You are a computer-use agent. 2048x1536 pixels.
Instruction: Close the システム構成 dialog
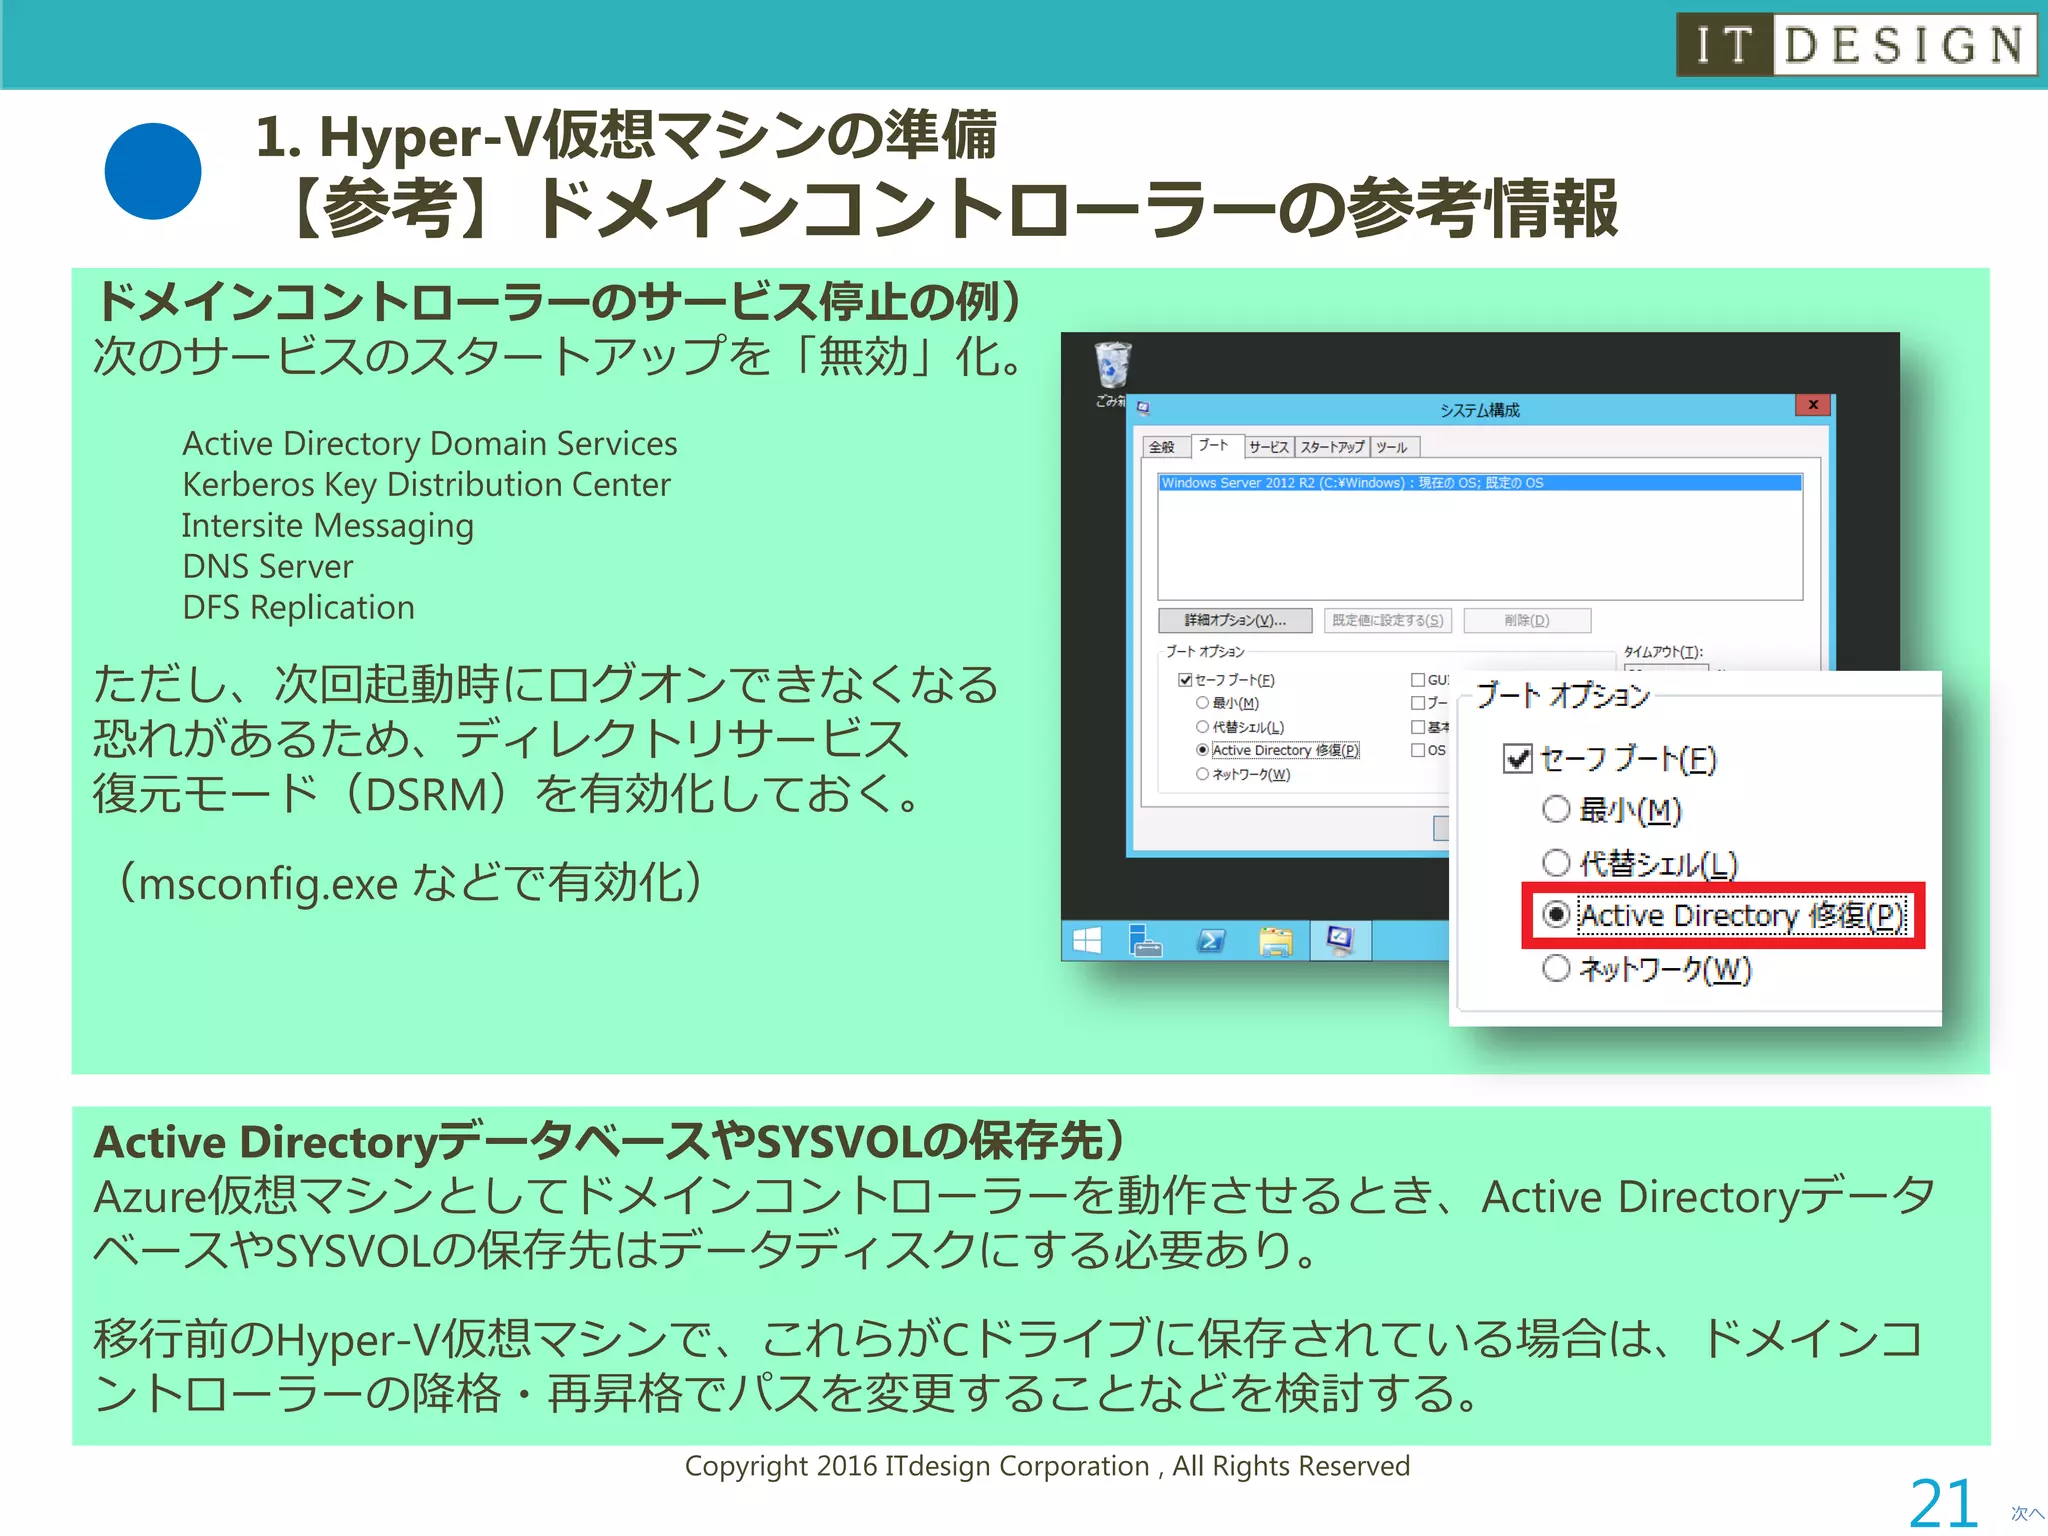coord(1813,405)
